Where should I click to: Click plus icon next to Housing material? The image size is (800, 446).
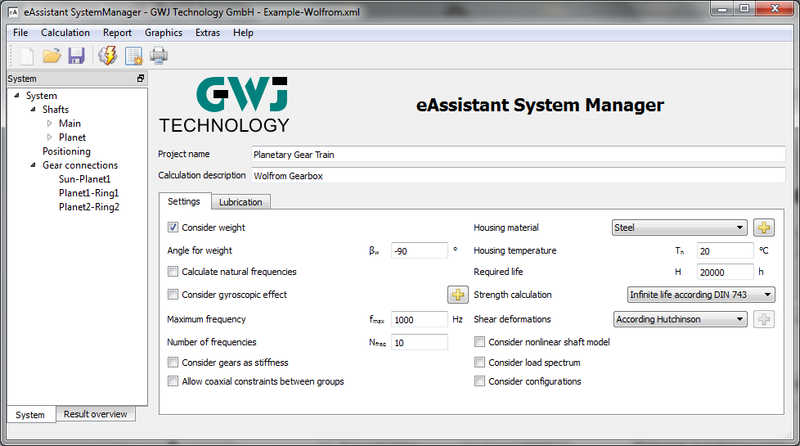tap(764, 228)
